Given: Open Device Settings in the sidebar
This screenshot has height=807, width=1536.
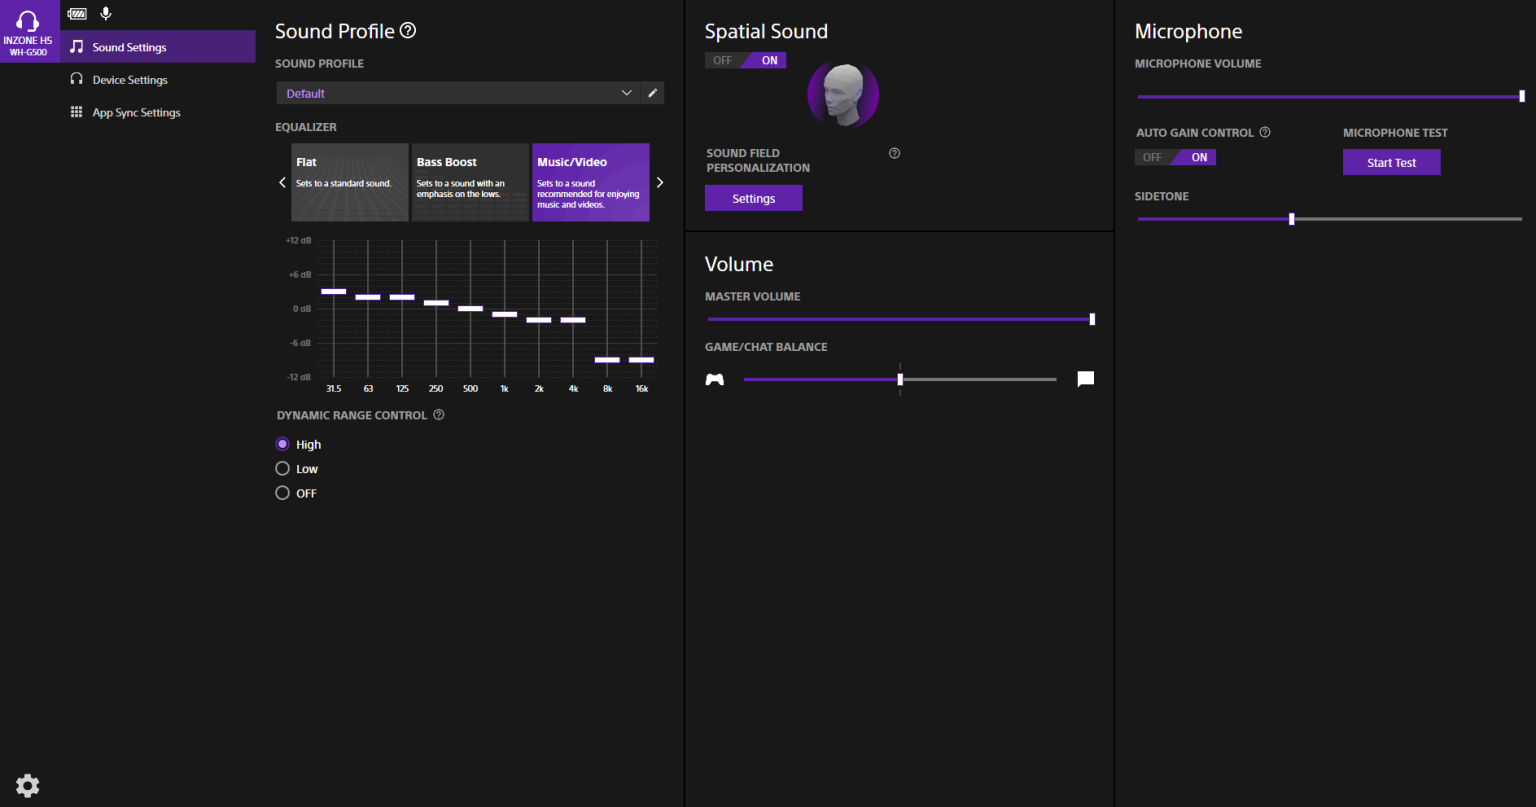Looking at the screenshot, I should (130, 80).
